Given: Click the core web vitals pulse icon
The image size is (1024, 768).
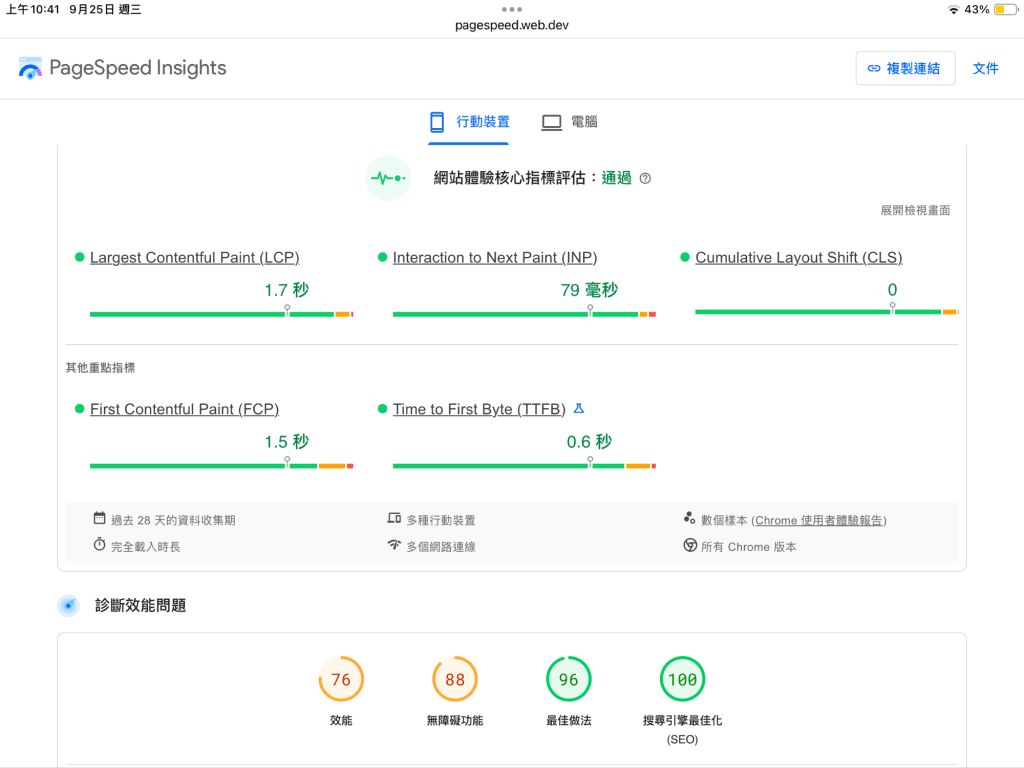Looking at the screenshot, I should click(388, 178).
